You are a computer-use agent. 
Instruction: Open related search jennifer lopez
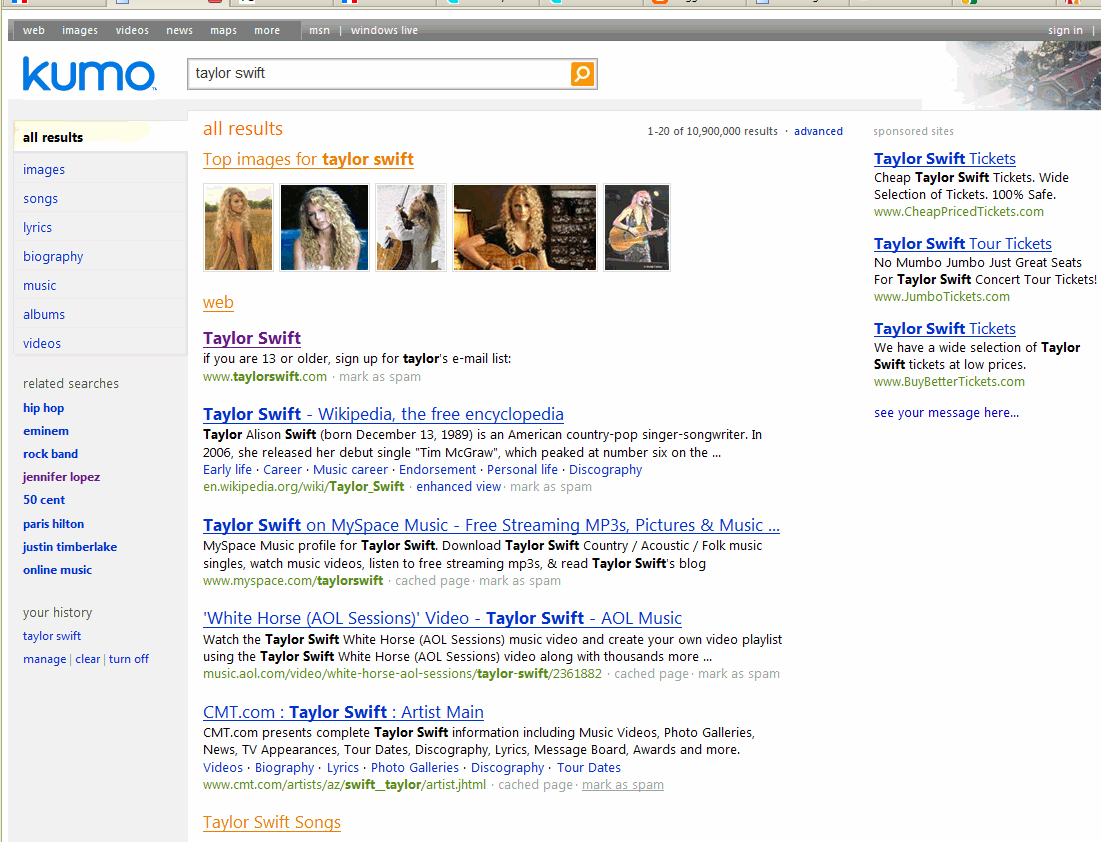click(61, 477)
